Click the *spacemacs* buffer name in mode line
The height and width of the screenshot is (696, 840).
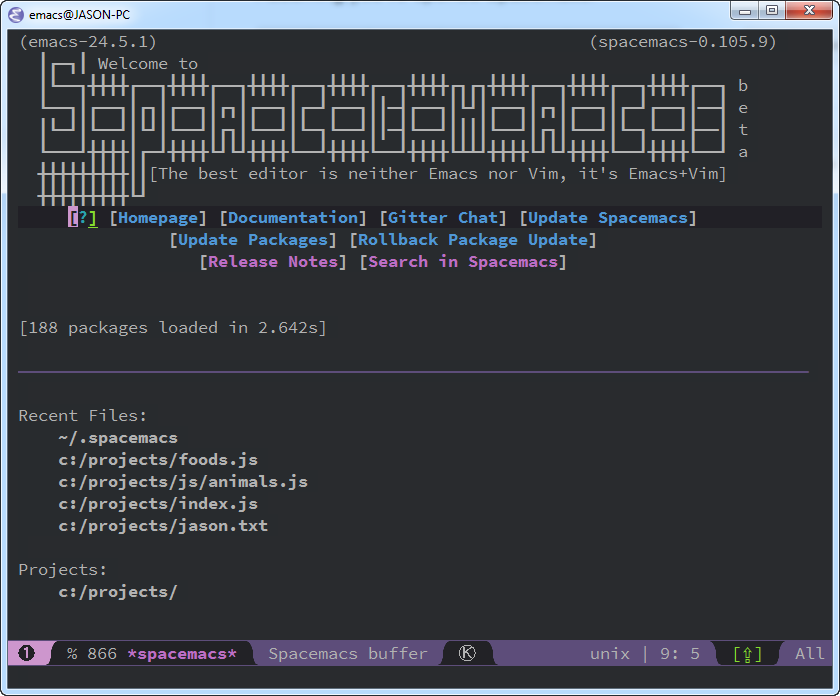(x=182, y=654)
